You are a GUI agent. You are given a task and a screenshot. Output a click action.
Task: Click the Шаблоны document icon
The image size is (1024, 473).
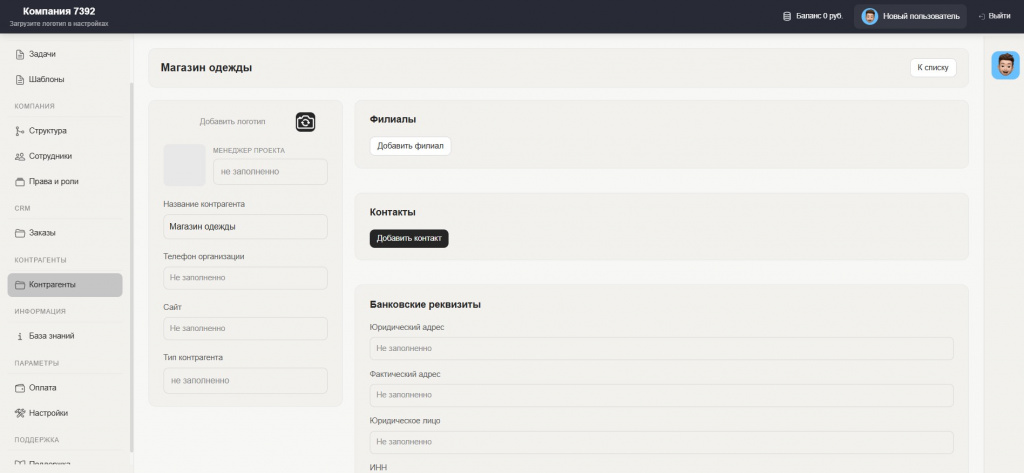20,79
